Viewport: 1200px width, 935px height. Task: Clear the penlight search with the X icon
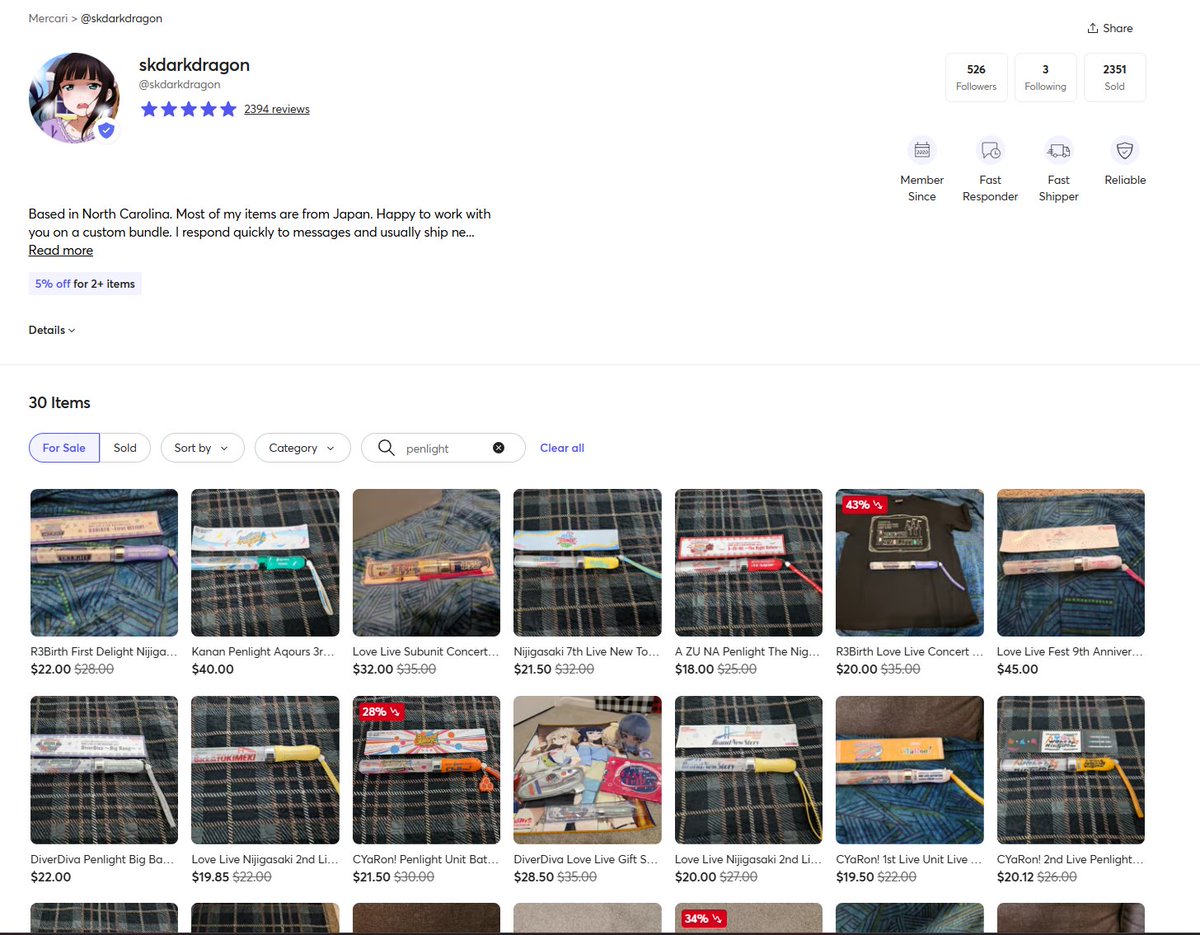pyautogui.click(x=498, y=448)
